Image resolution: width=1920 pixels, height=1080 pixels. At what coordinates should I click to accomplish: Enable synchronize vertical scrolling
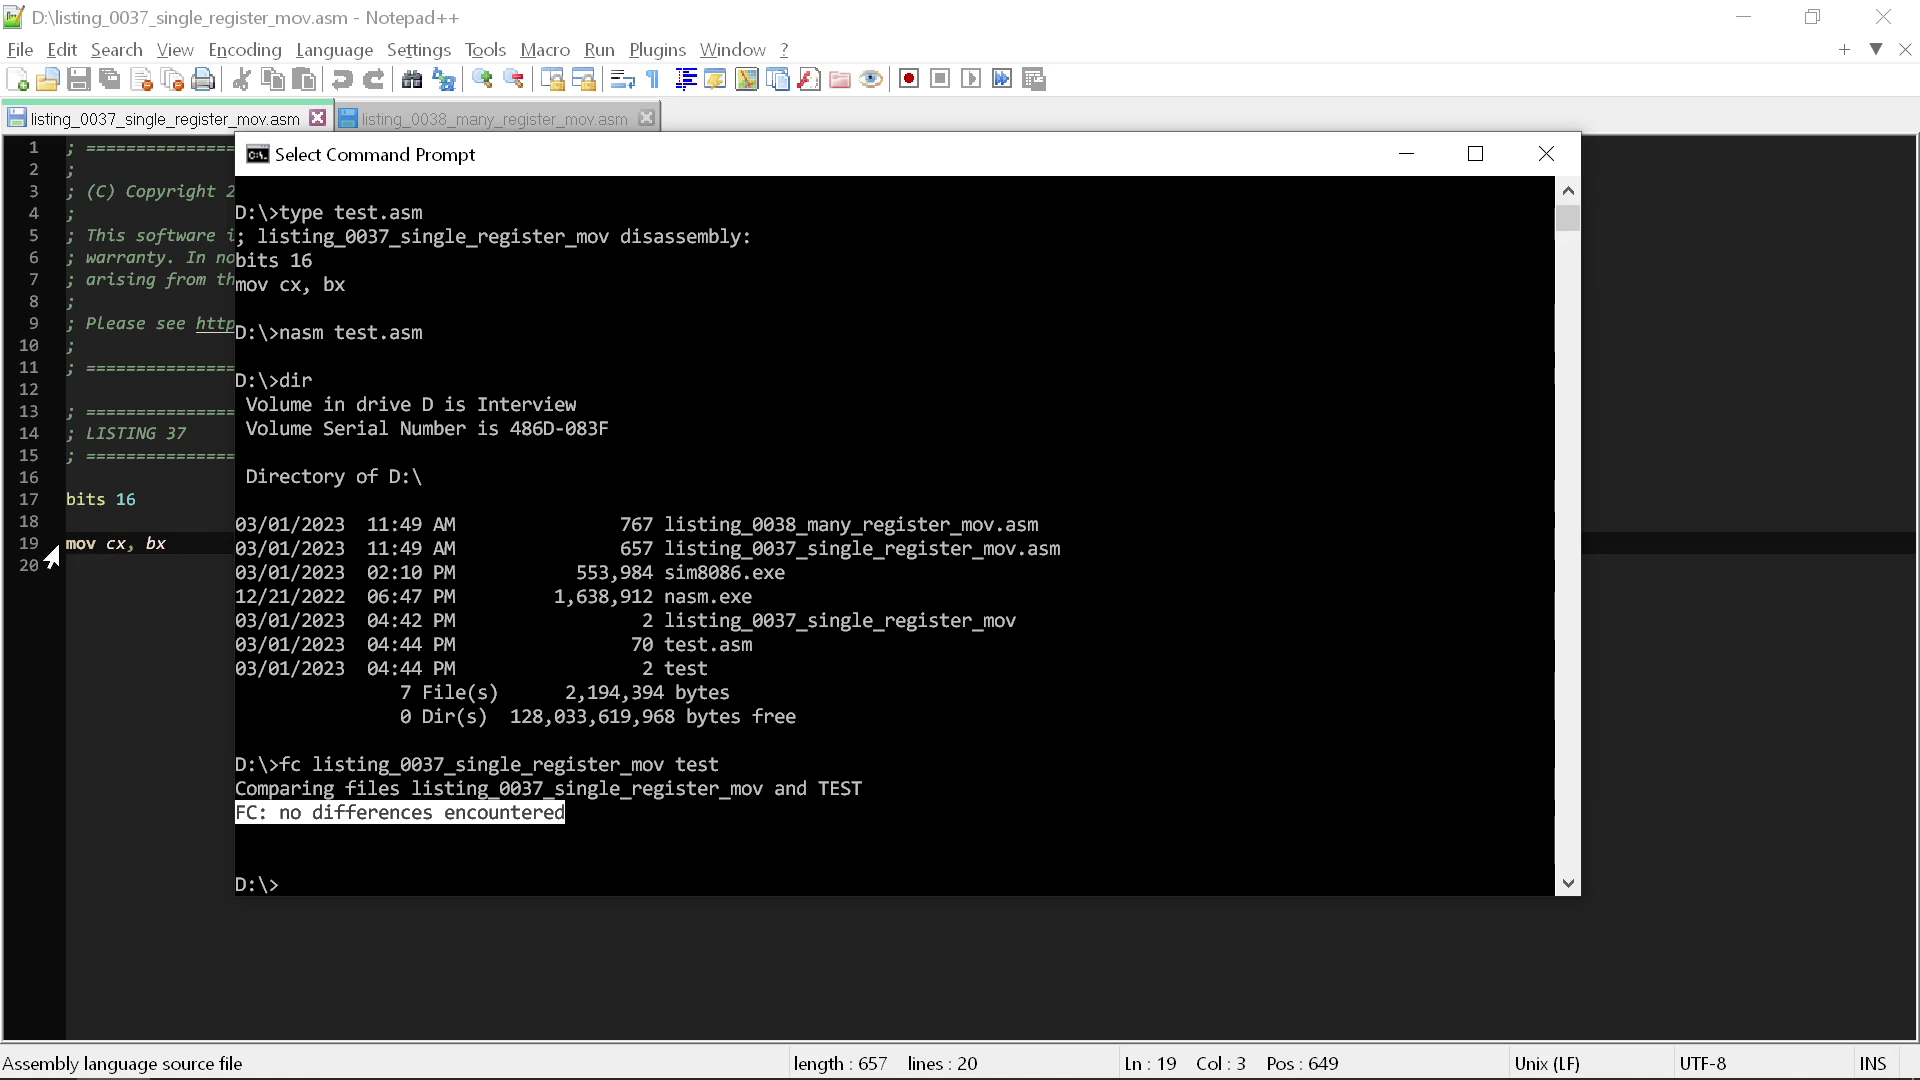pos(553,79)
